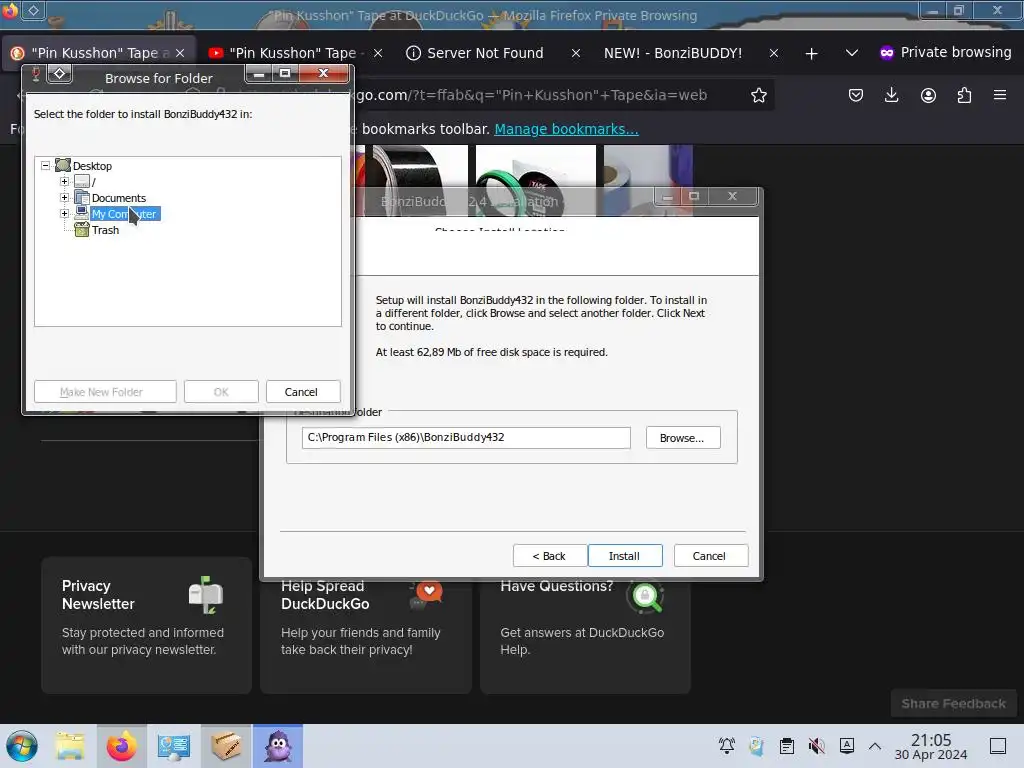Click the Firefox taskbar icon
Screen dimensions: 1024x768
point(121,746)
